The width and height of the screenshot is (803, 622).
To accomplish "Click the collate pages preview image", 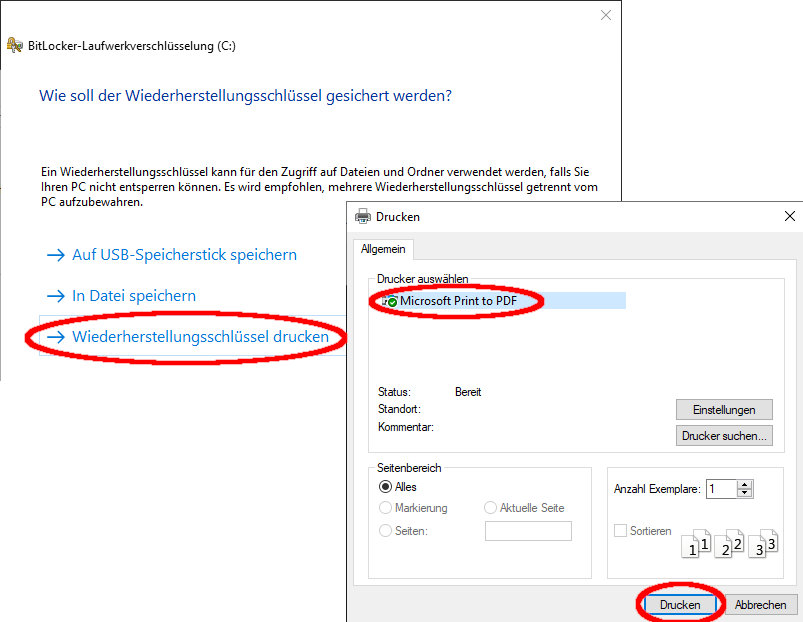I will click(729, 543).
